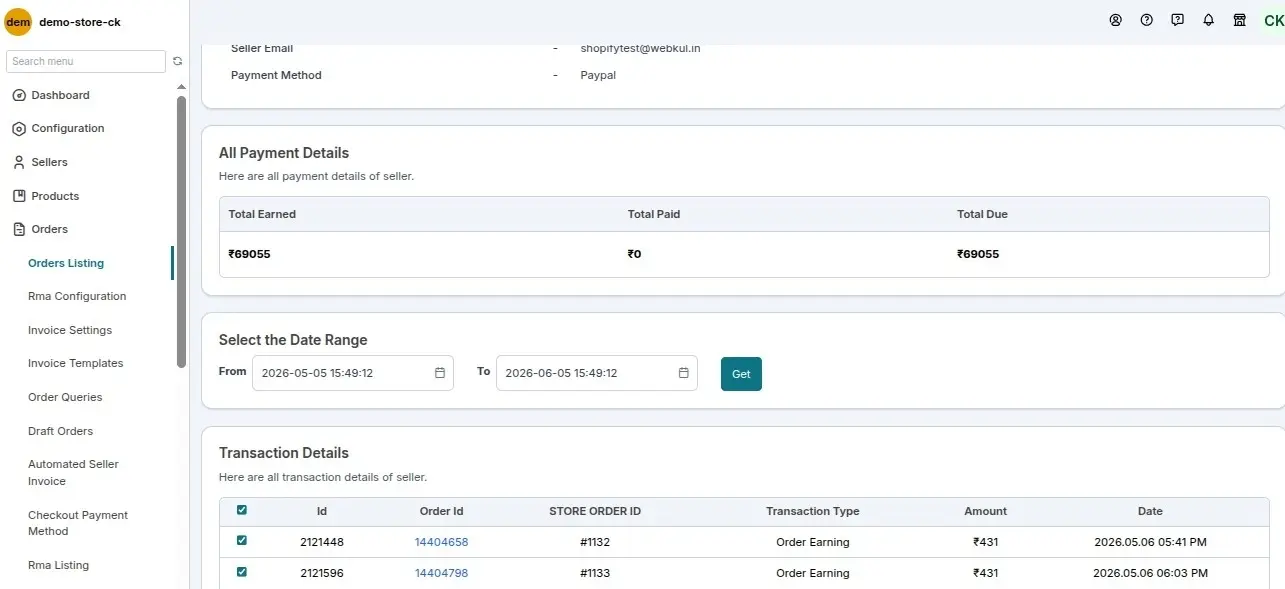Open order link 14404798

click(x=441, y=573)
